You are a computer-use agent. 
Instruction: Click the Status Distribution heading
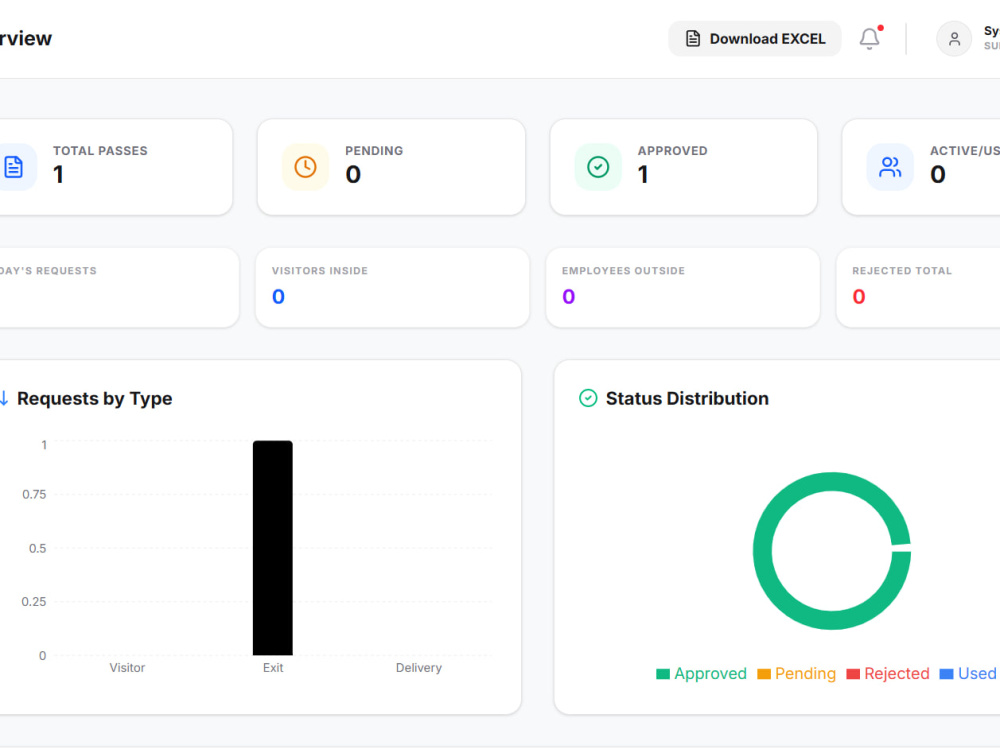click(x=687, y=399)
